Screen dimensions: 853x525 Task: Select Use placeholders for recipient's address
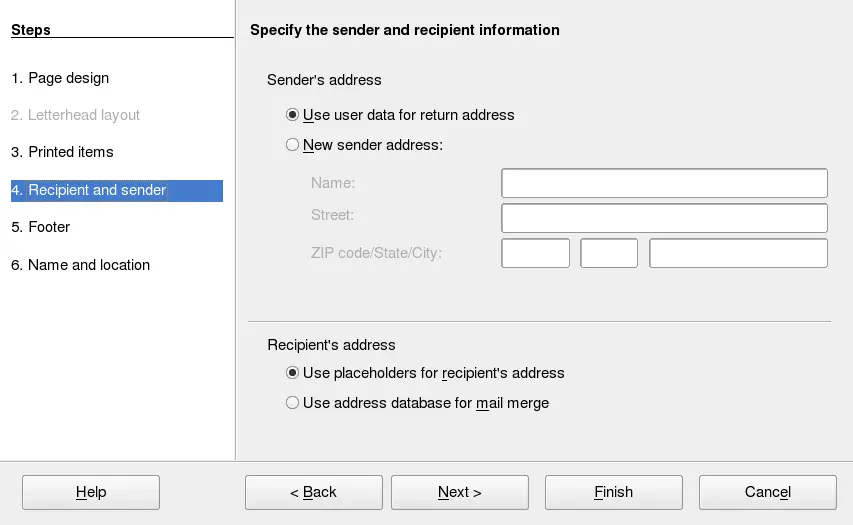tap(293, 373)
